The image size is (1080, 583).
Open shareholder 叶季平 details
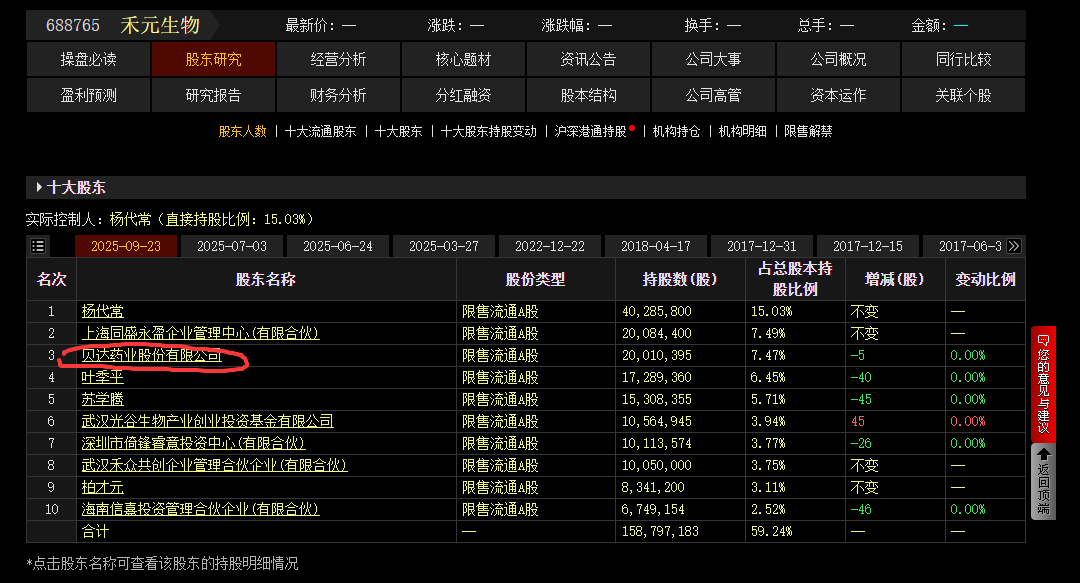point(103,378)
